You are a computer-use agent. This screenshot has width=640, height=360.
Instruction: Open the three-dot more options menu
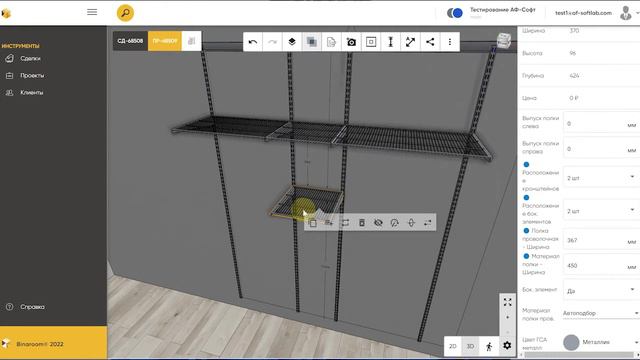[450, 42]
